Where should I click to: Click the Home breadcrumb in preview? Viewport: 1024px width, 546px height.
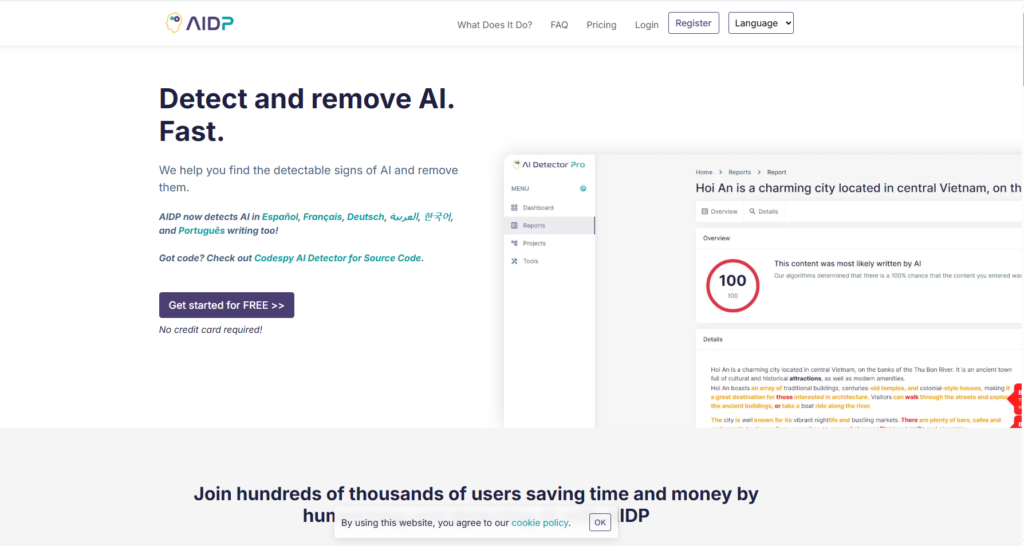[x=704, y=172]
